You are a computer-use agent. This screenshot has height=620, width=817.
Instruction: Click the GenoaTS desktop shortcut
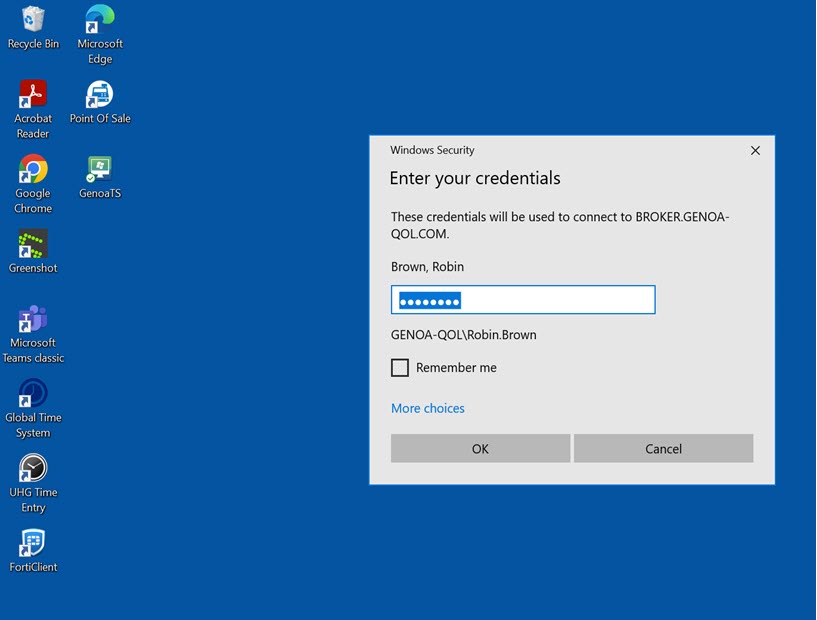[100, 169]
